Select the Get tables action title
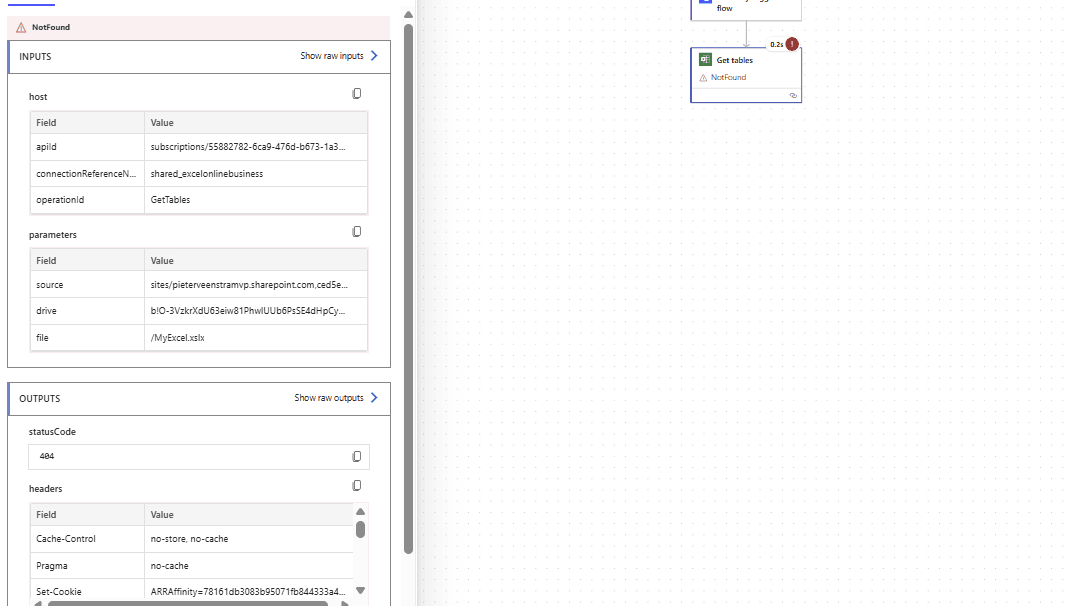 point(735,61)
